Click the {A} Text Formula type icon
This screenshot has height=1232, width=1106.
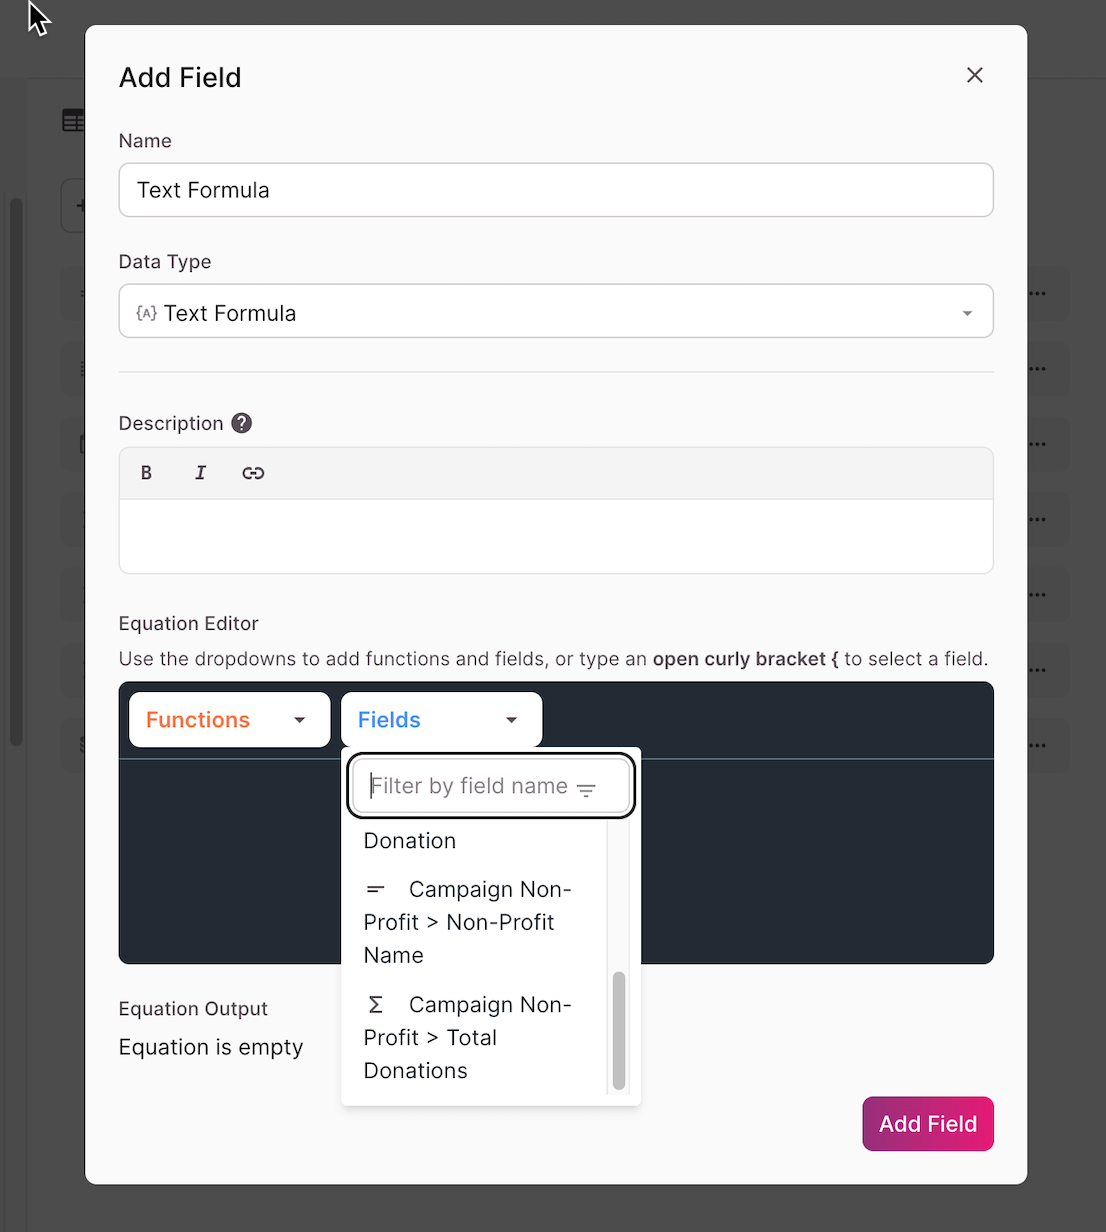(x=146, y=312)
